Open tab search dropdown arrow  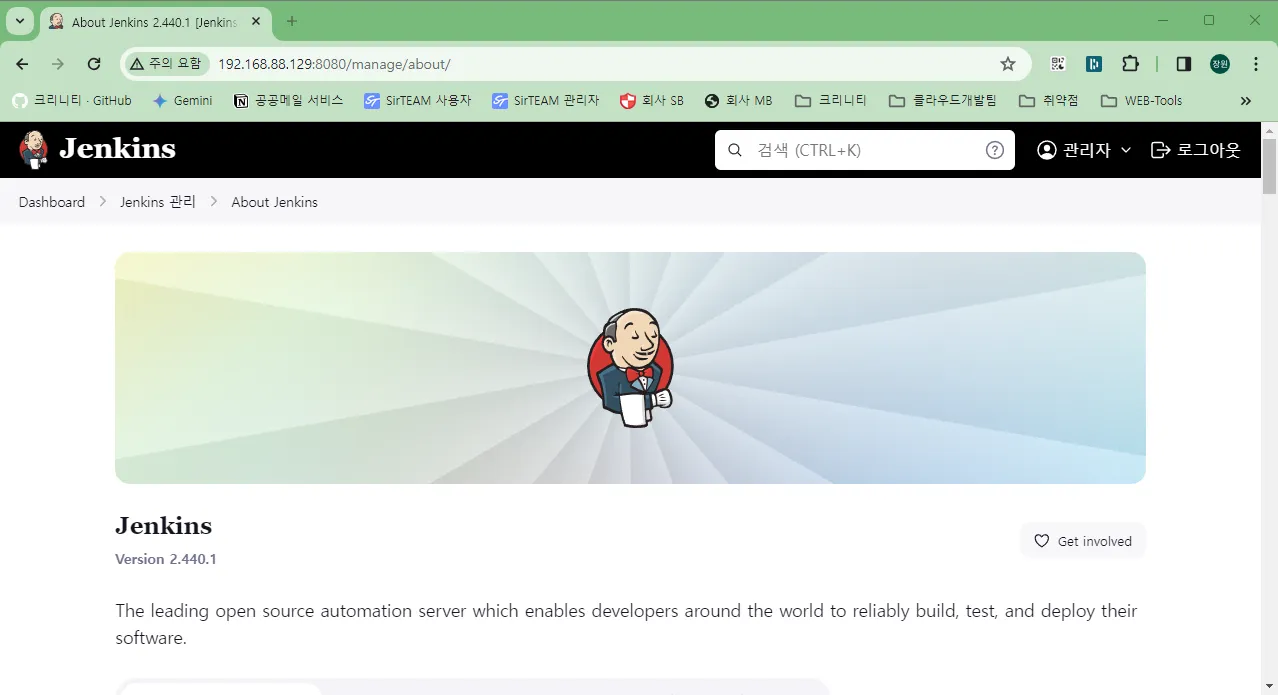coord(19,21)
